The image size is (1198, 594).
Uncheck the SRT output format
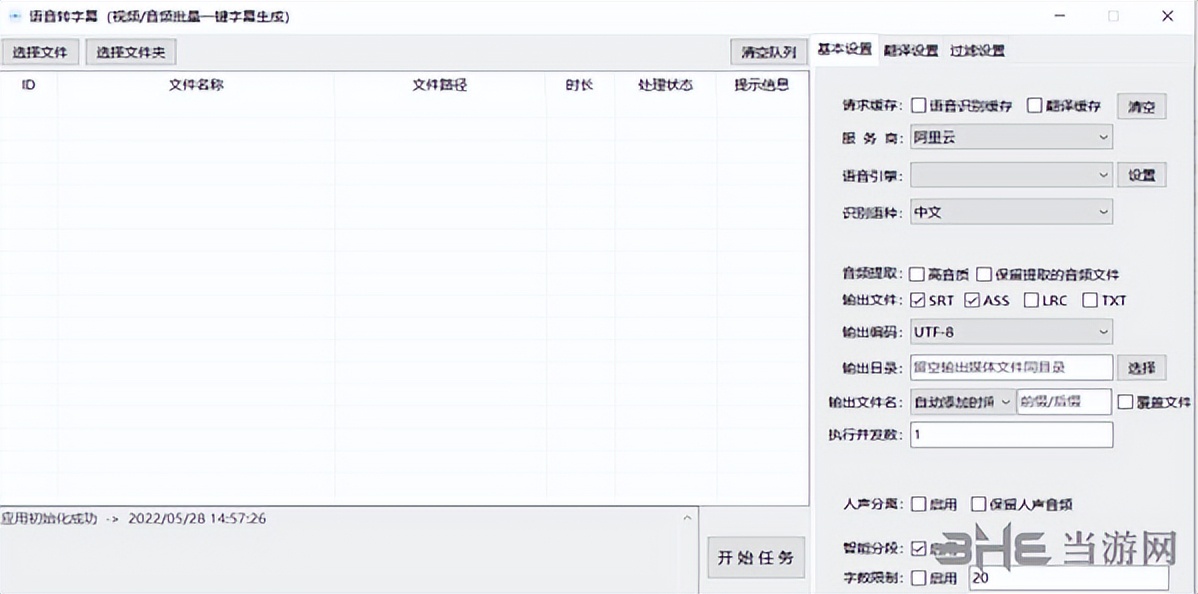pos(918,300)
